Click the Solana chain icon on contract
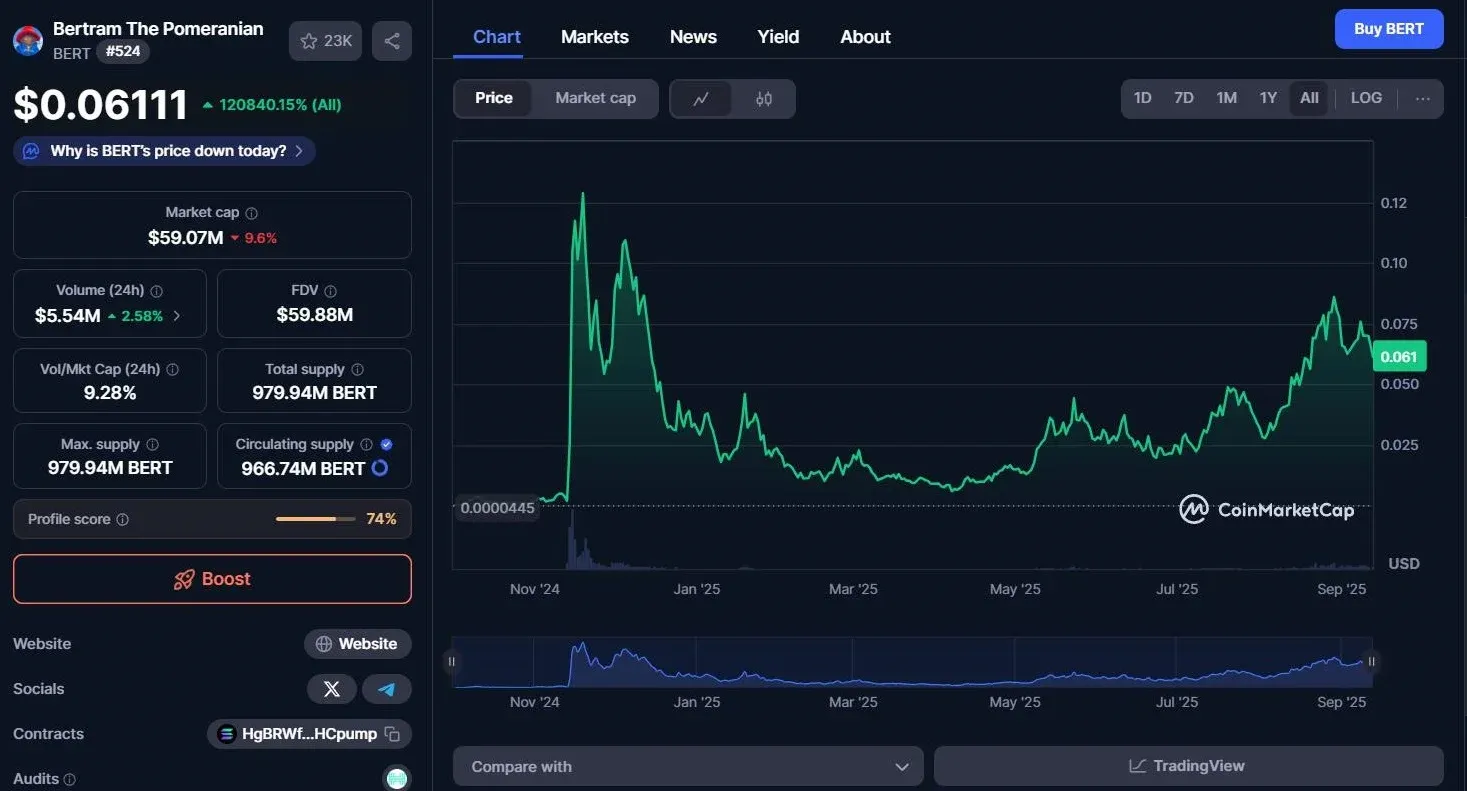1467x791 pixels. [x=226, y=734]
